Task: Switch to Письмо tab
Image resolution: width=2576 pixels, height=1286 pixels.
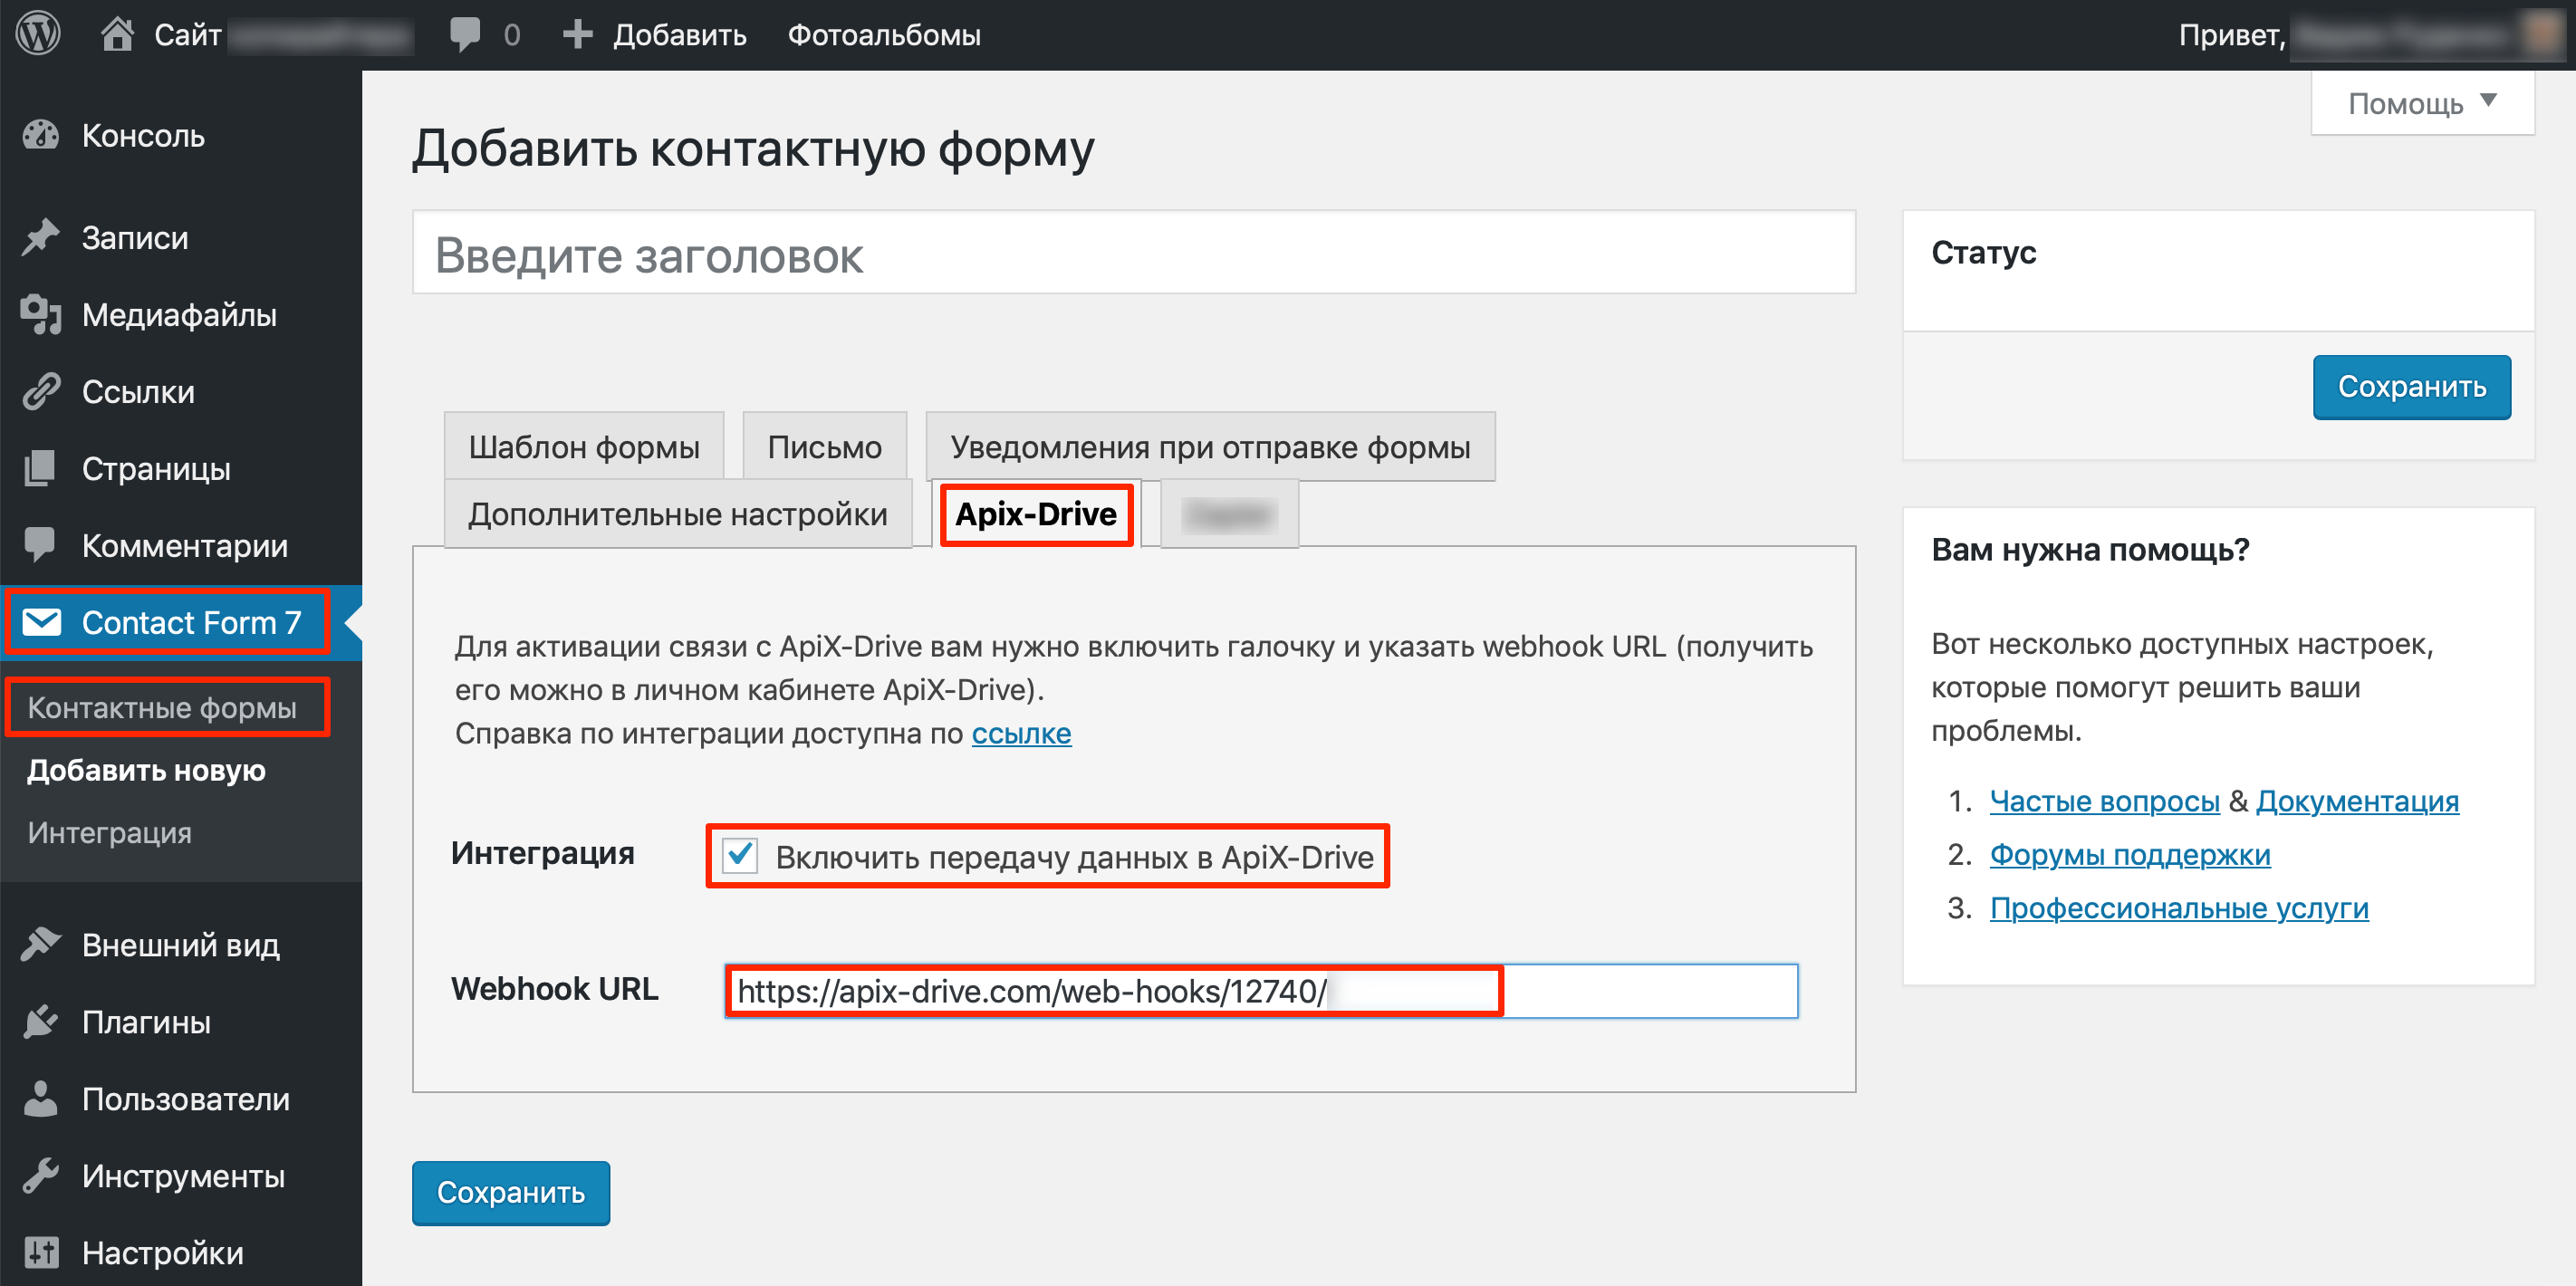Action: (824, 446)
